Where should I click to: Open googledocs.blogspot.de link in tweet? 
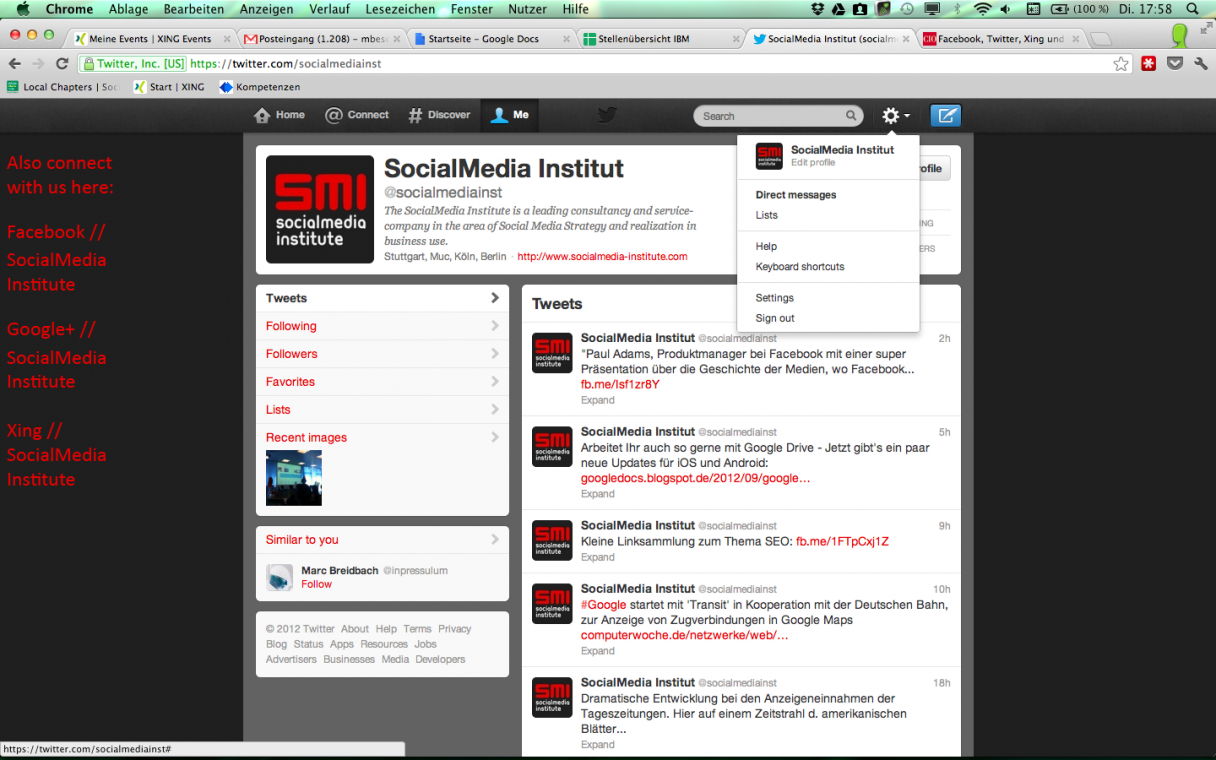point(695,478)
